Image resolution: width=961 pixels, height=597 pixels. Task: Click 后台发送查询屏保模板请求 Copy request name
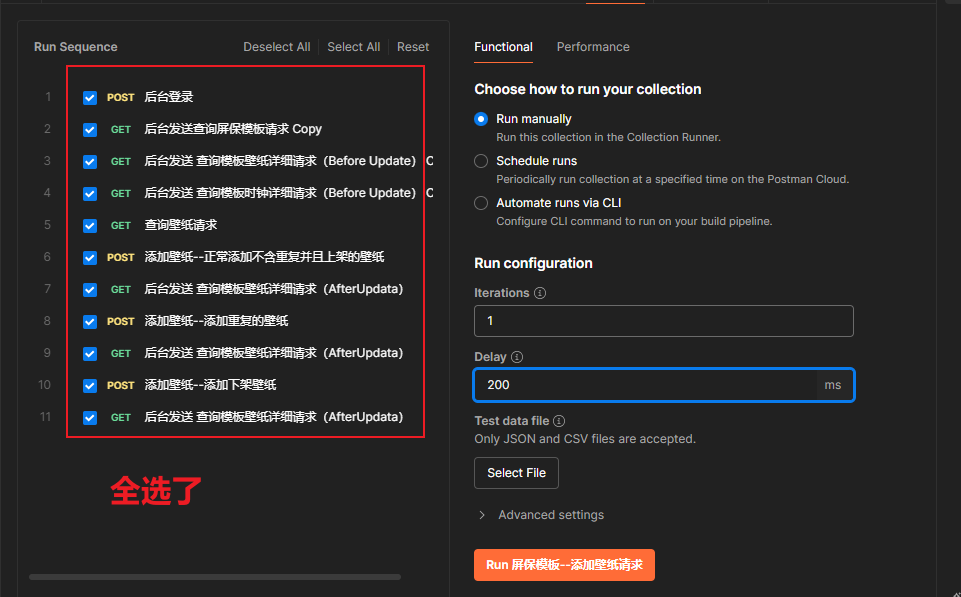tap(233, 129)
